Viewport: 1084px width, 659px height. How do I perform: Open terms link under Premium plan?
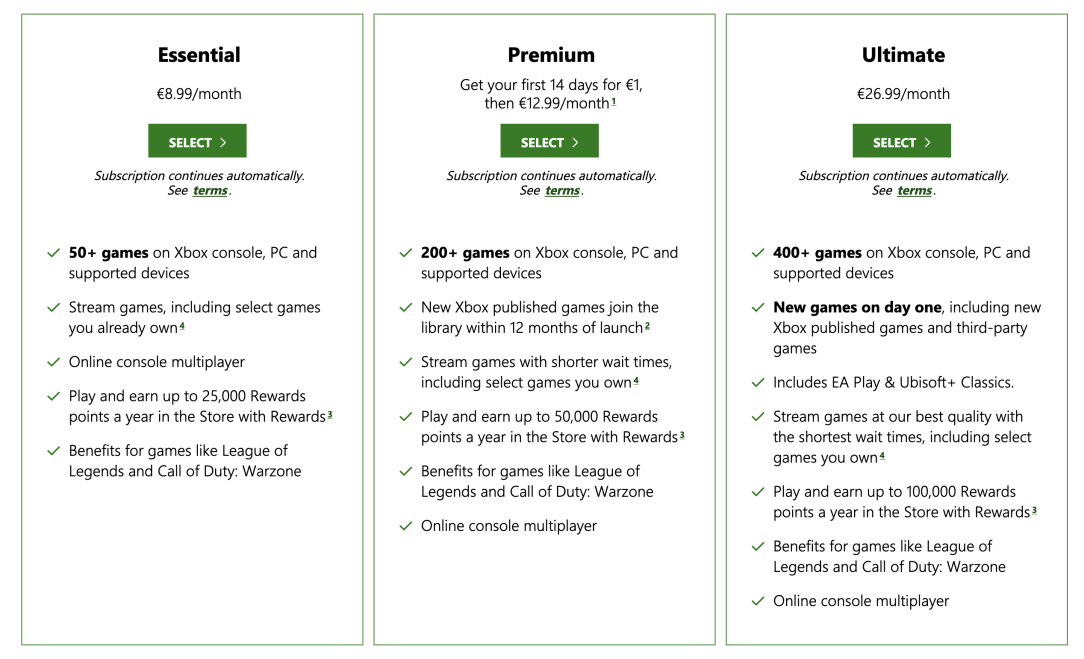(562, 191)
